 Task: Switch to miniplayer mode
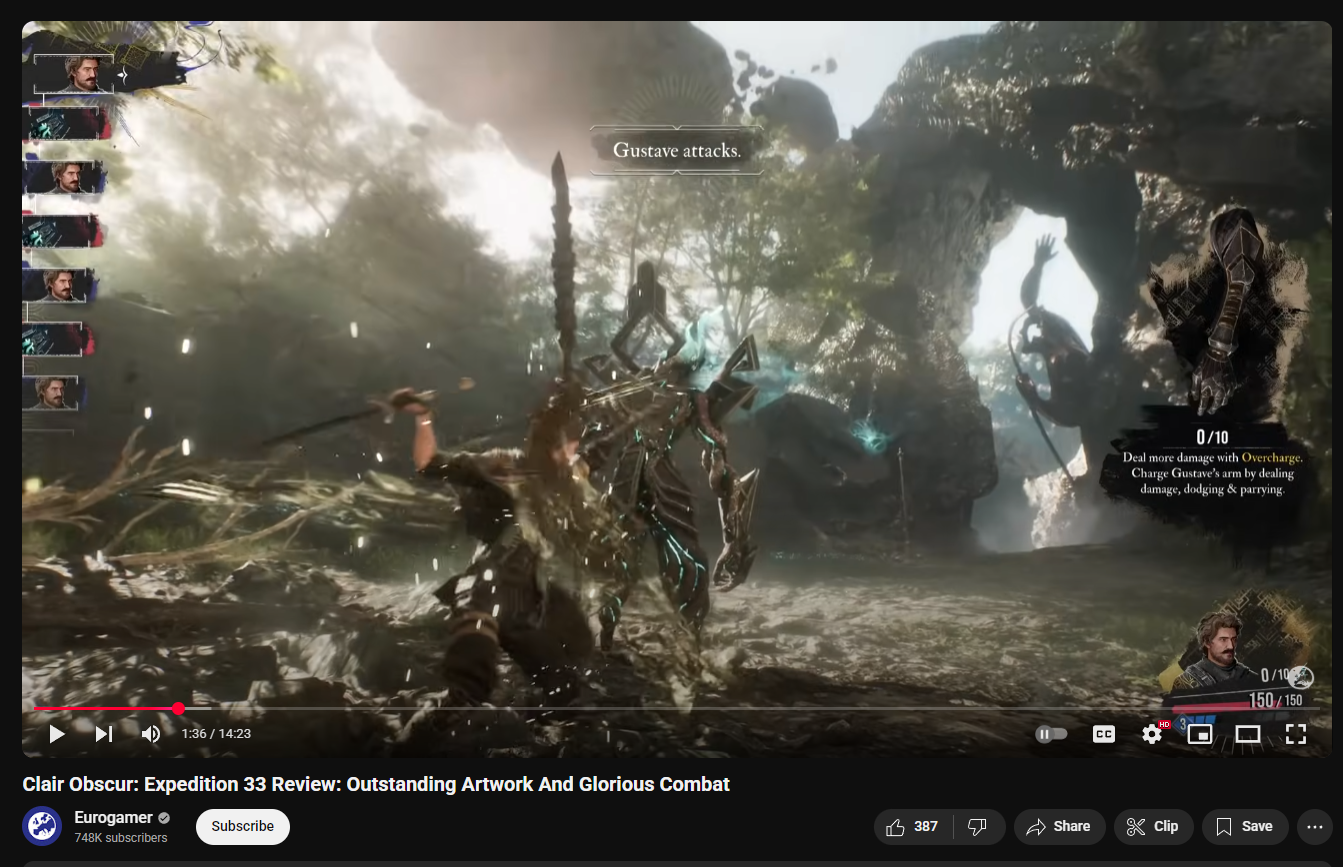click(1200, 734)
